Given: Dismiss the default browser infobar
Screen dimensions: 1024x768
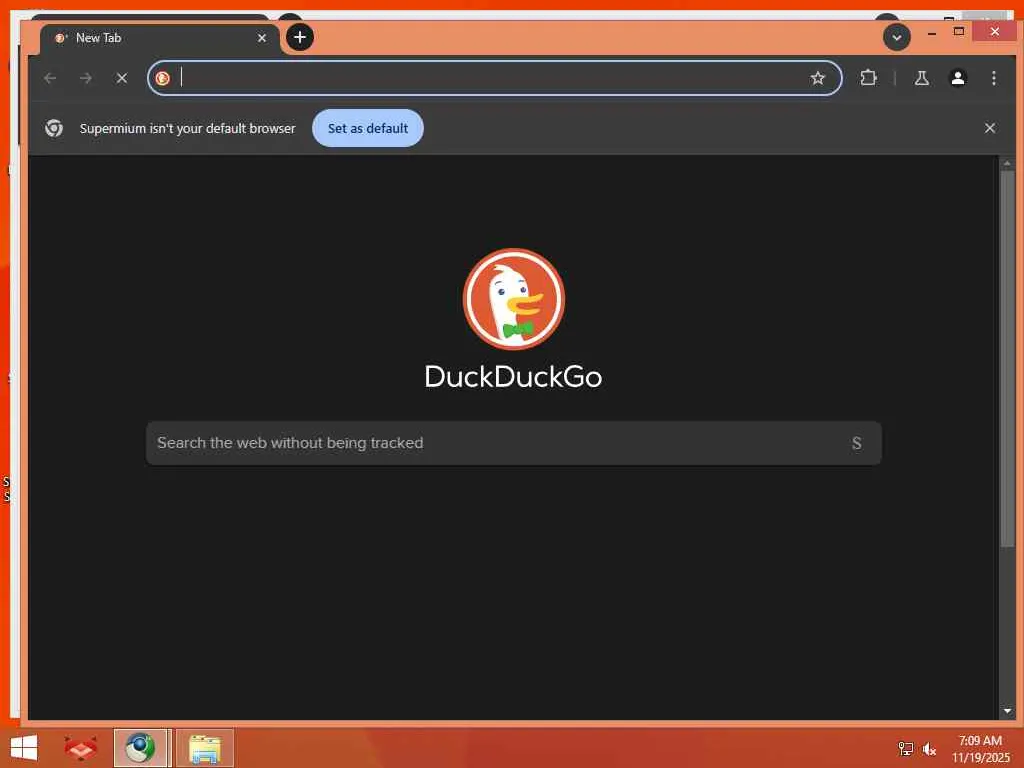Looking at the screenshot, I should coord(990,128).
